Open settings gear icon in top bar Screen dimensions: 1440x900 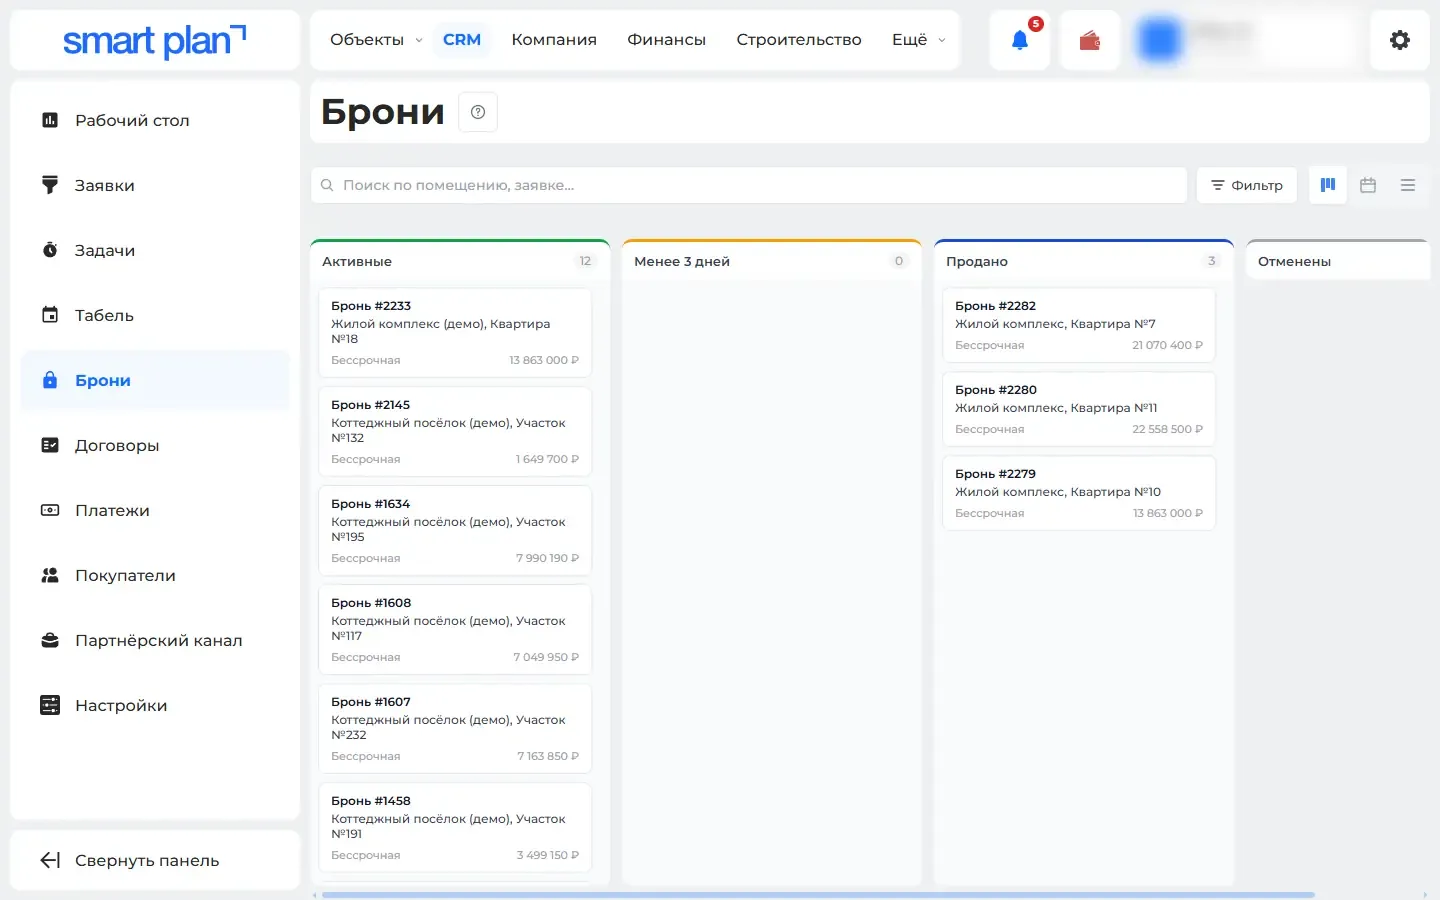click(1400, 40)
